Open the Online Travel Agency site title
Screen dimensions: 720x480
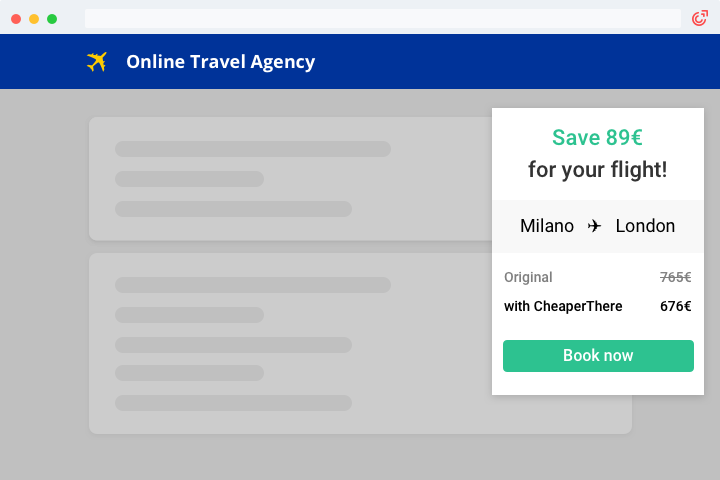point(220,62)
